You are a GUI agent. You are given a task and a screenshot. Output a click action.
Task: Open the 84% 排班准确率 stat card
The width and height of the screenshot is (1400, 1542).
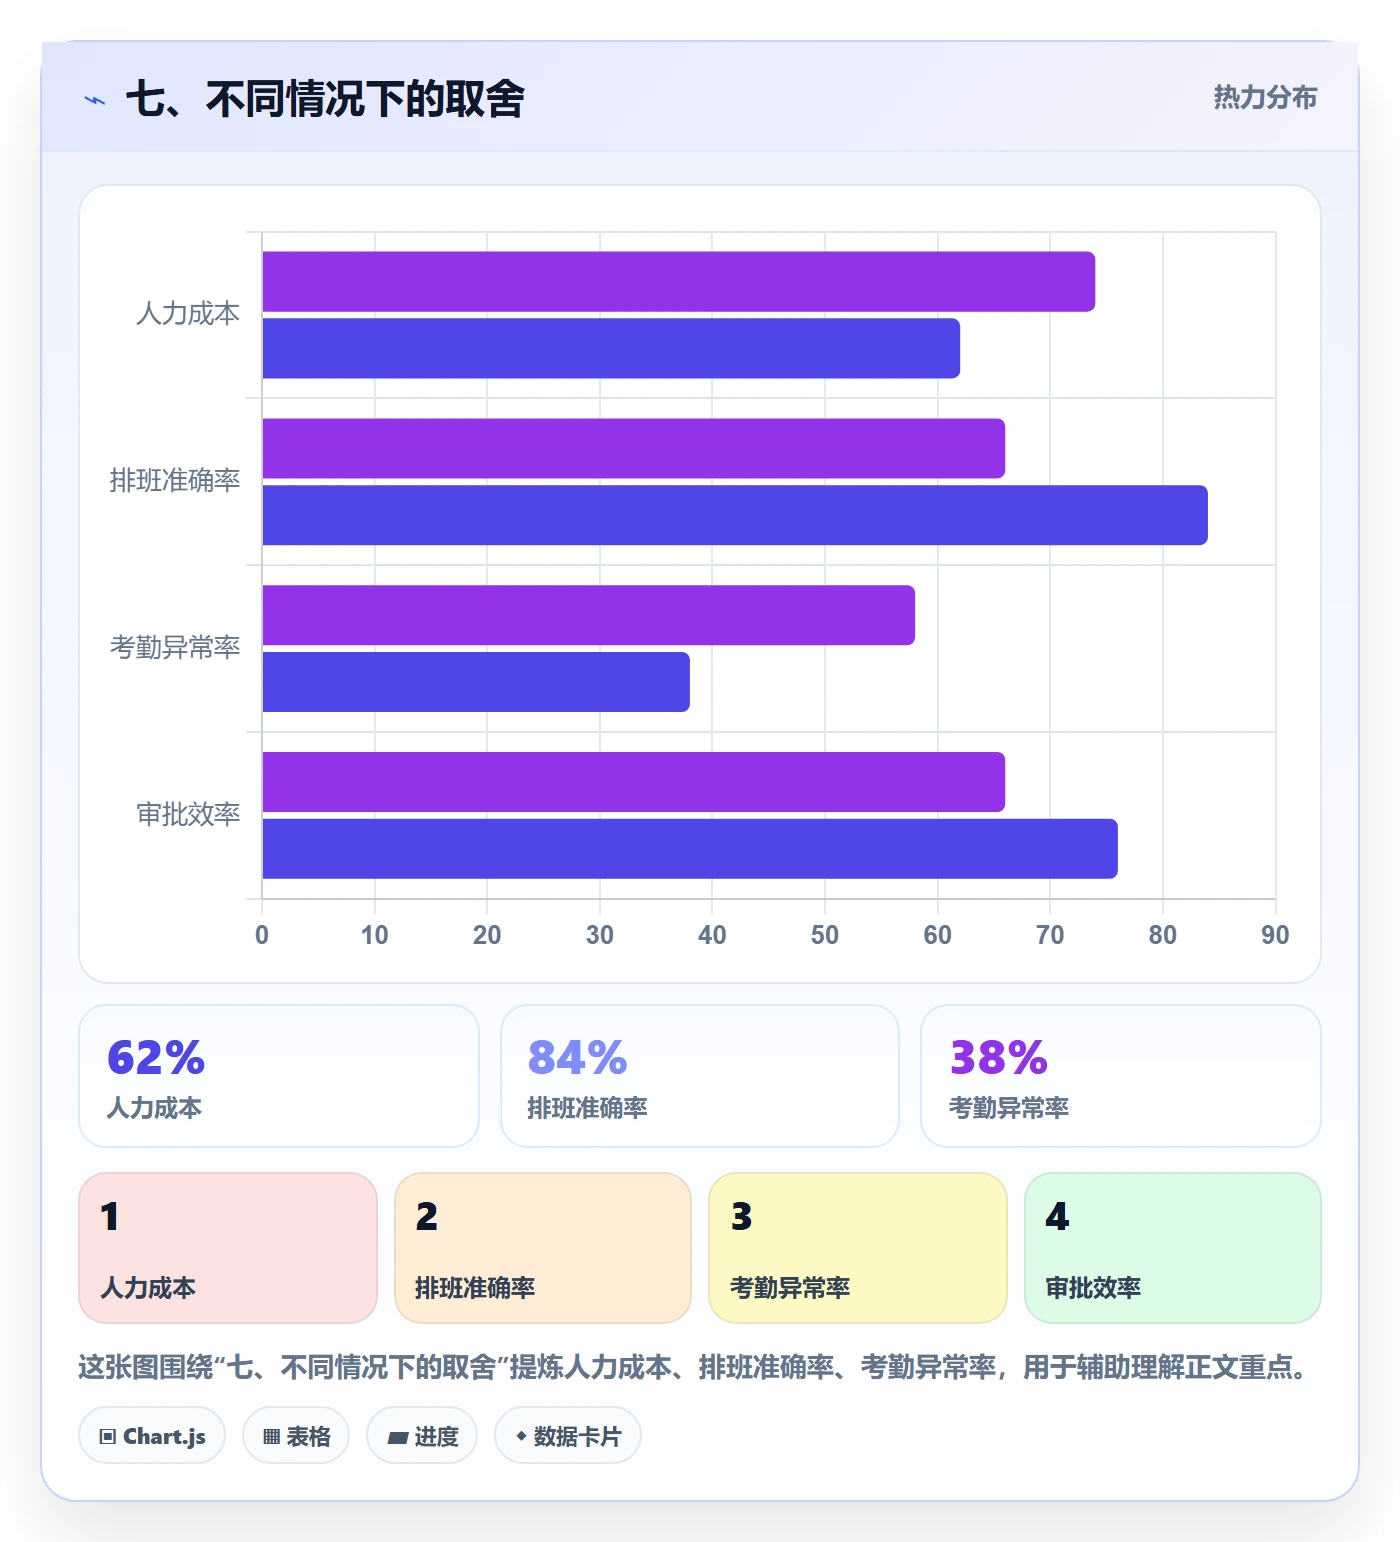tap(700, 1076)
